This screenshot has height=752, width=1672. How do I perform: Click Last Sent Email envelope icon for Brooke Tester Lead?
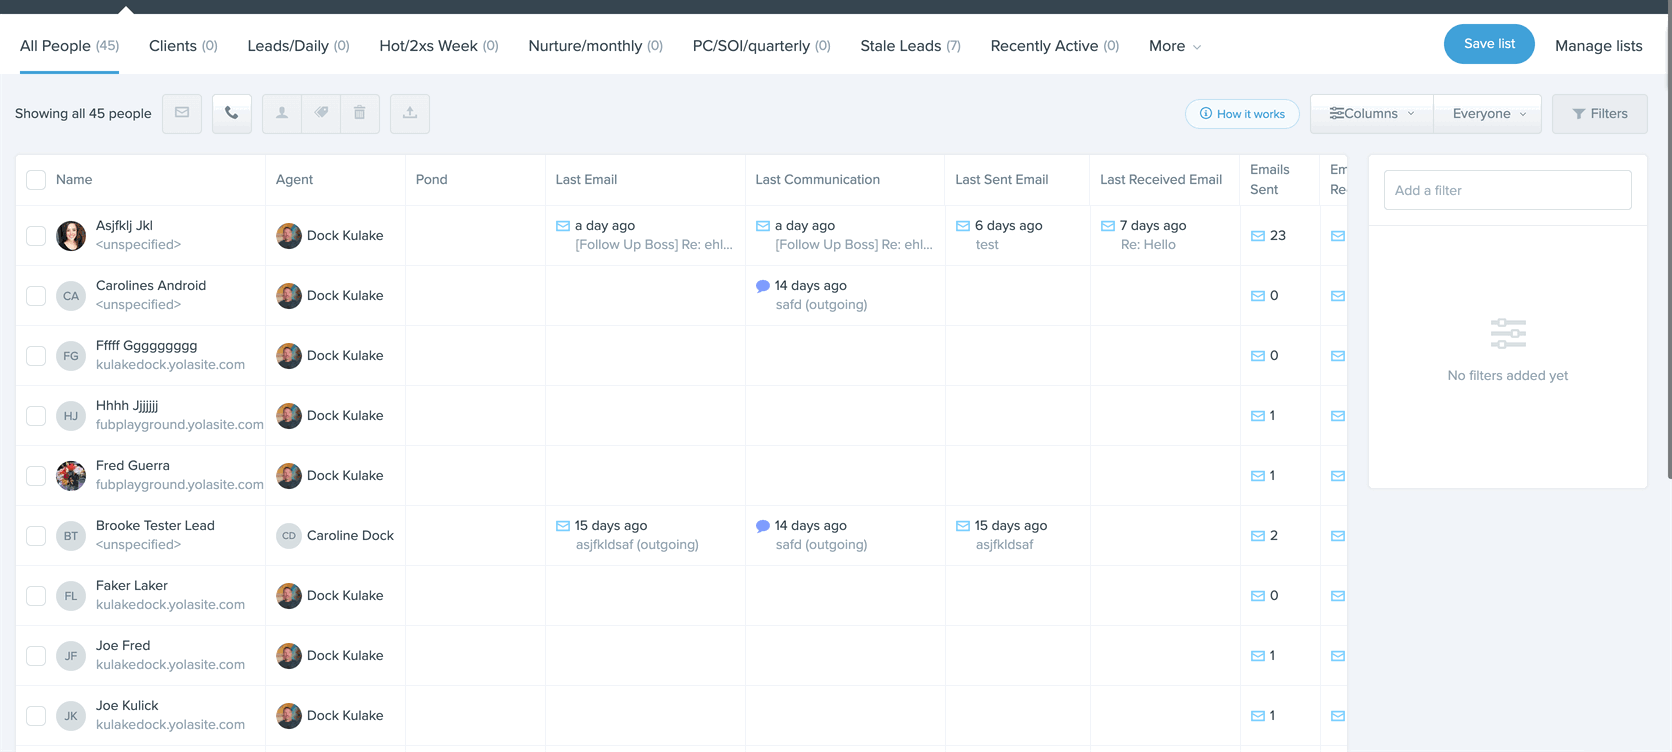(x=963, y=526)
